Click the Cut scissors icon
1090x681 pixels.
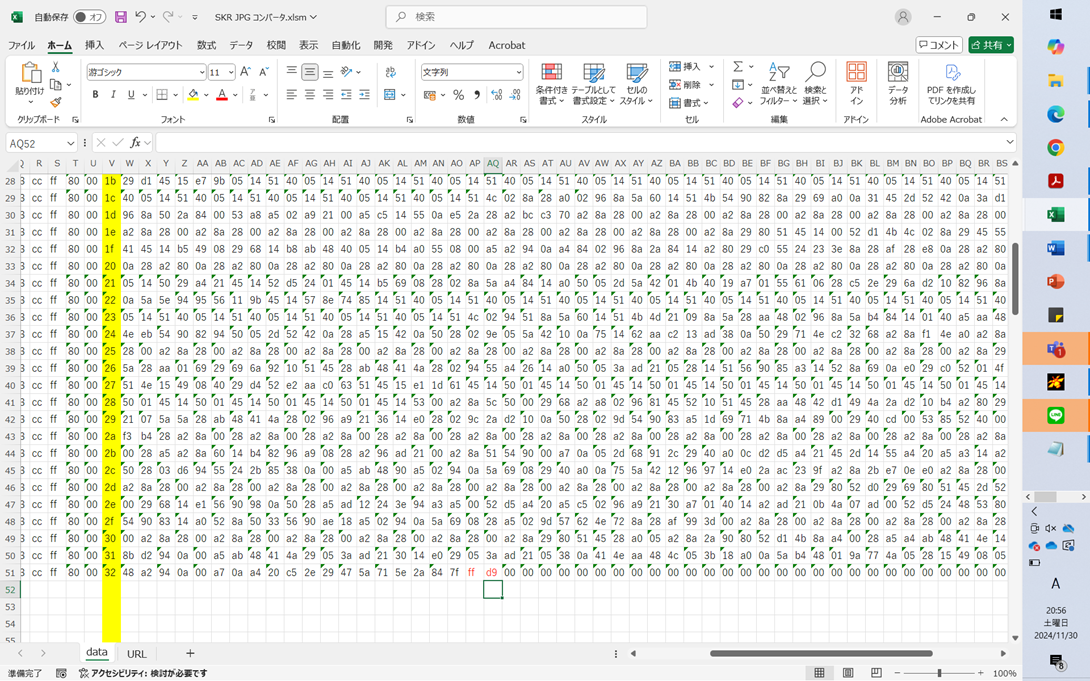56,67
